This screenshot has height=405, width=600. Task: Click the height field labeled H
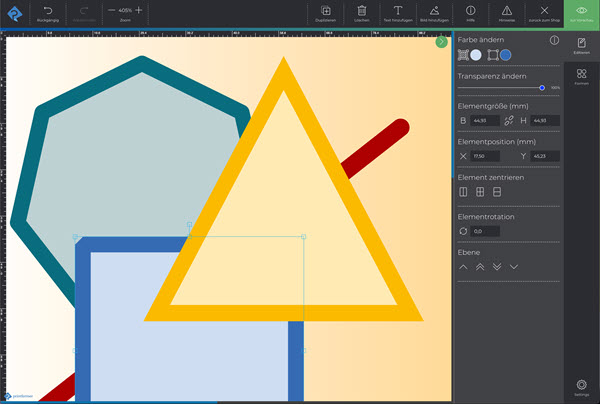click(545, 121)
